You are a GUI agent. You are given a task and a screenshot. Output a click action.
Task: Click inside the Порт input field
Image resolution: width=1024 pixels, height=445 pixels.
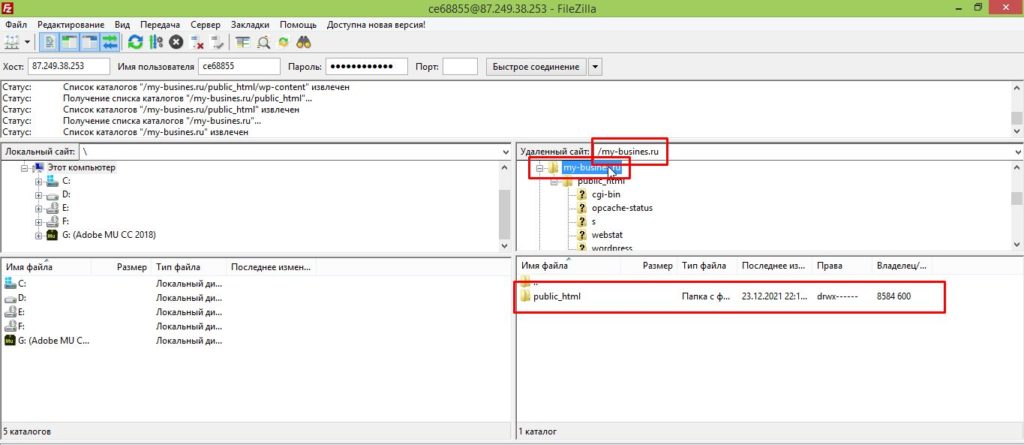[x=459, y=67]
